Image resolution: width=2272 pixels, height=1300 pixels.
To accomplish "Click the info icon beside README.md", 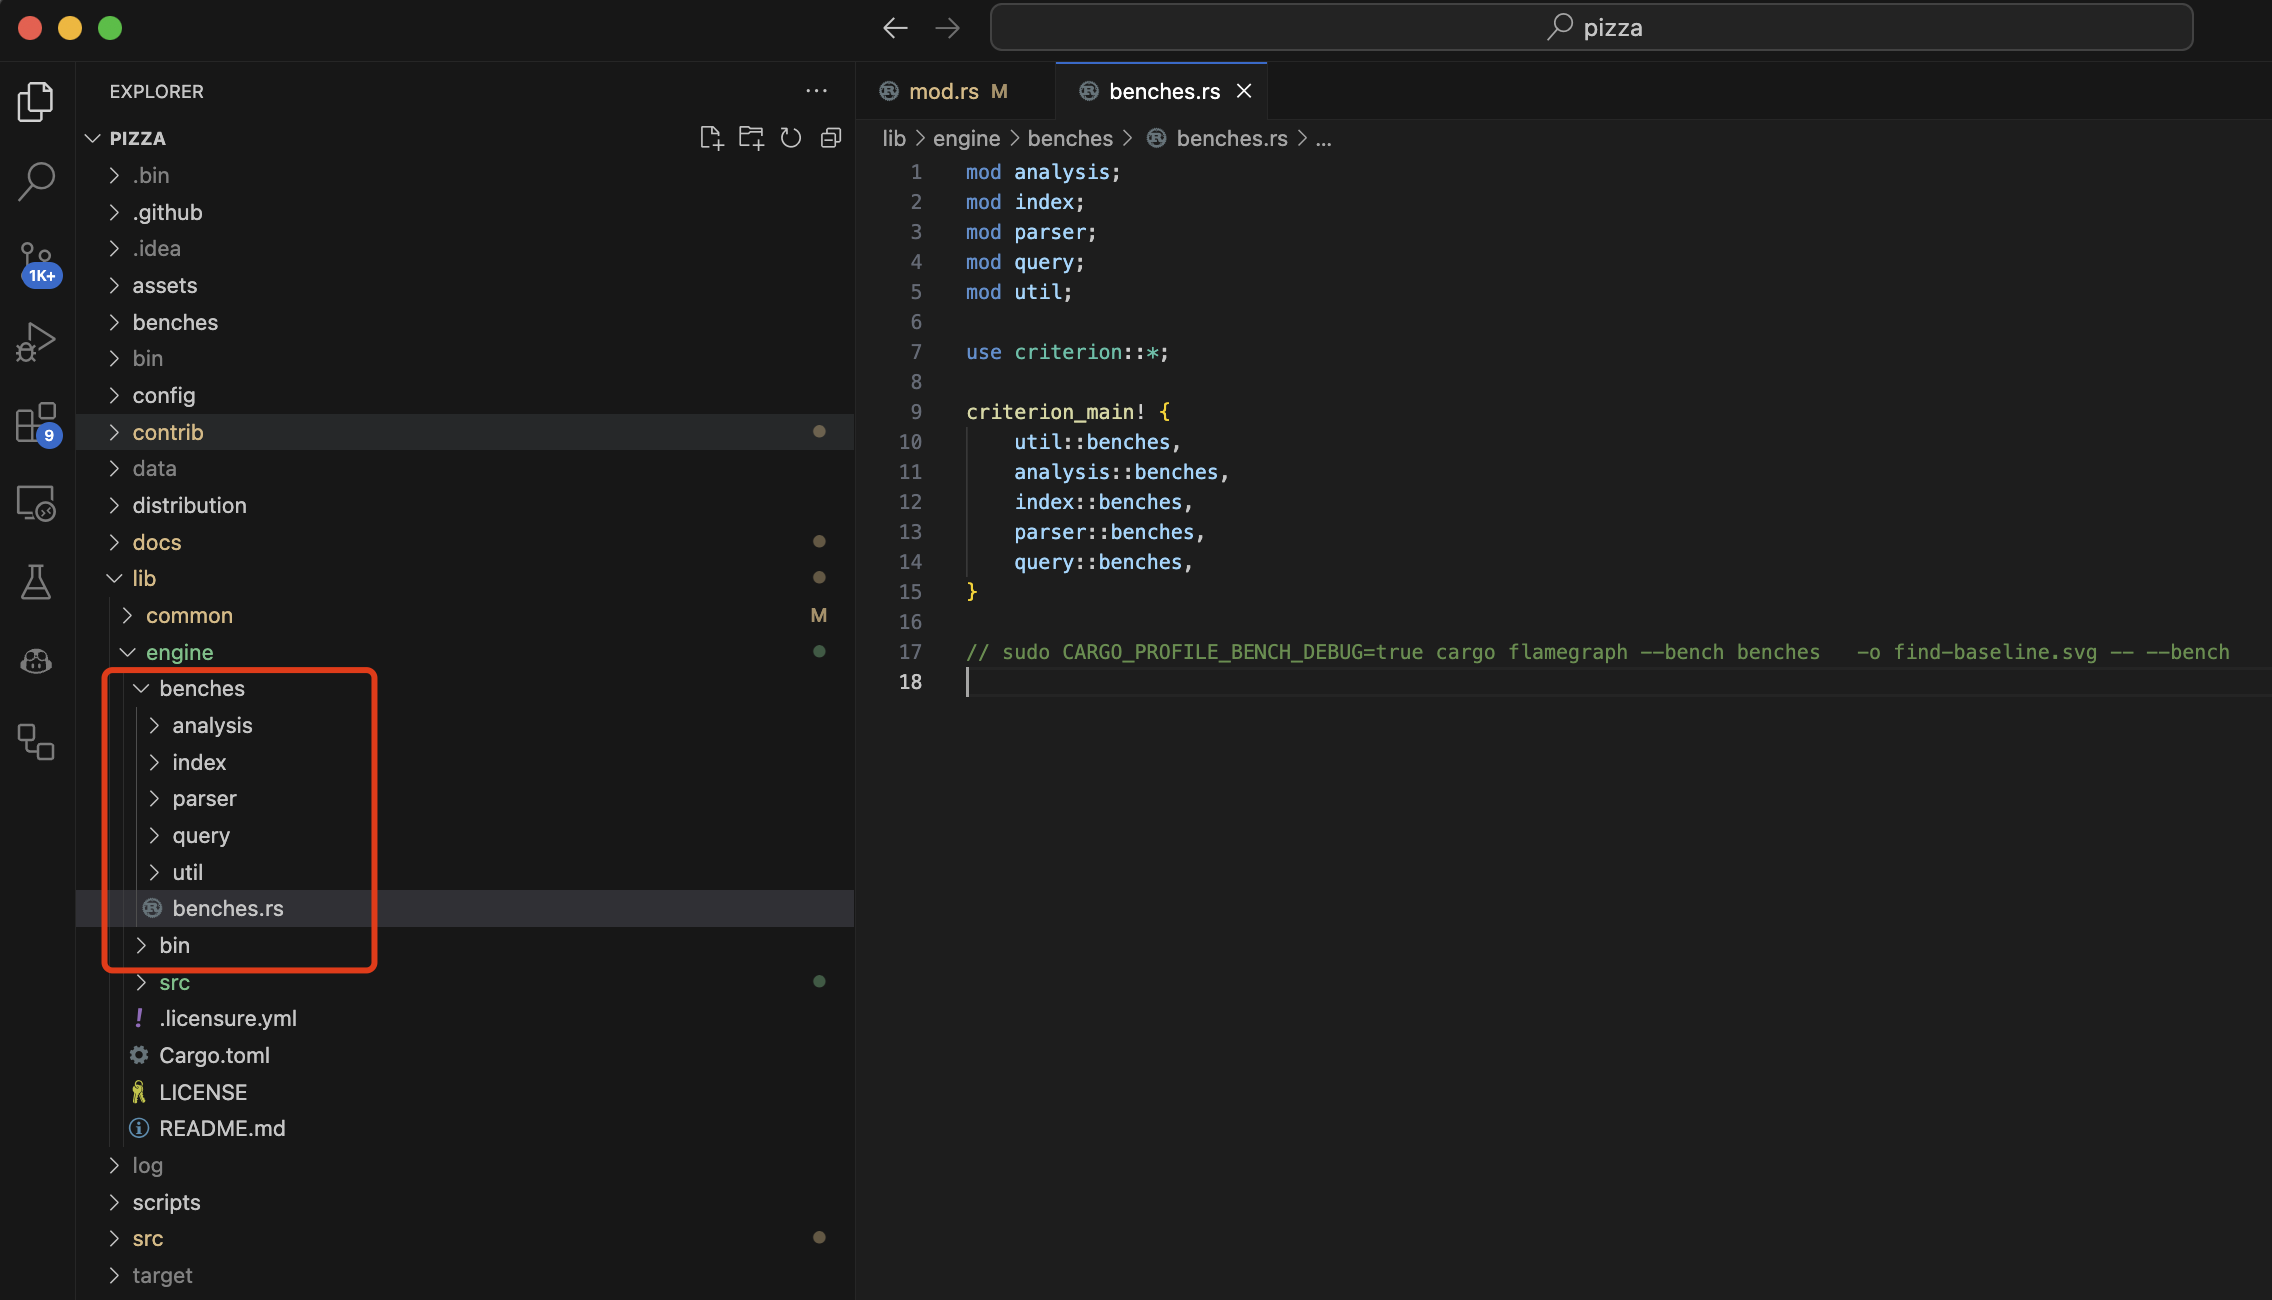I will coord(139,1128).
